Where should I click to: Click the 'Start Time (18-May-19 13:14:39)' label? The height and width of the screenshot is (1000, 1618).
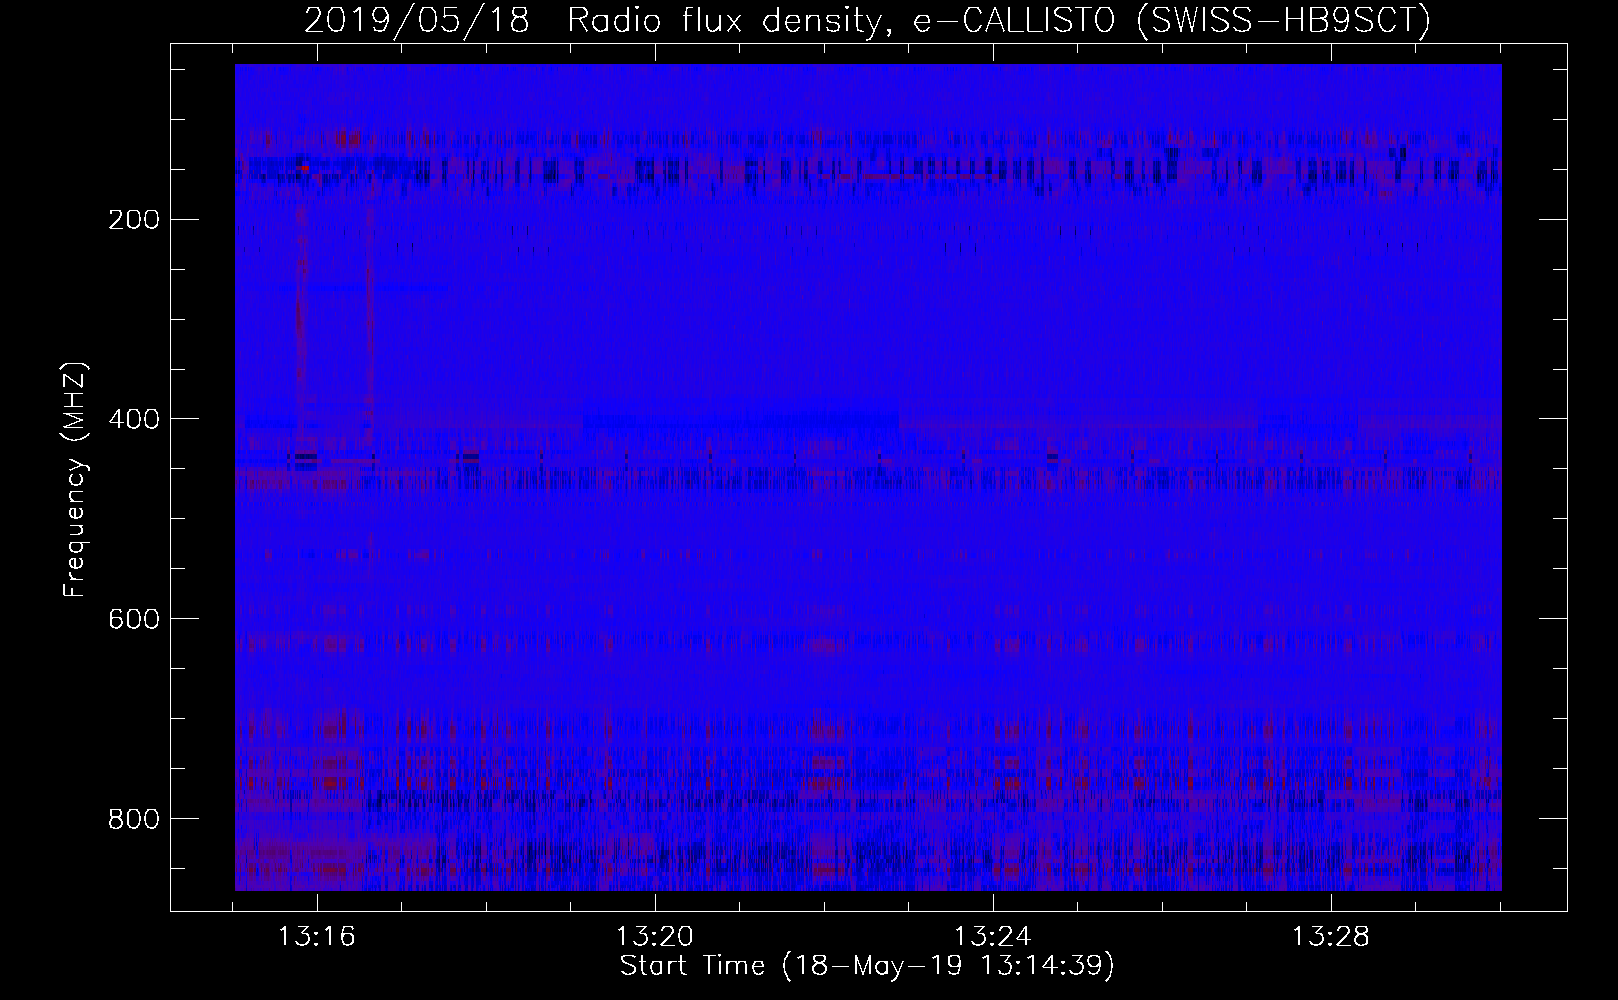coord(867,966)
